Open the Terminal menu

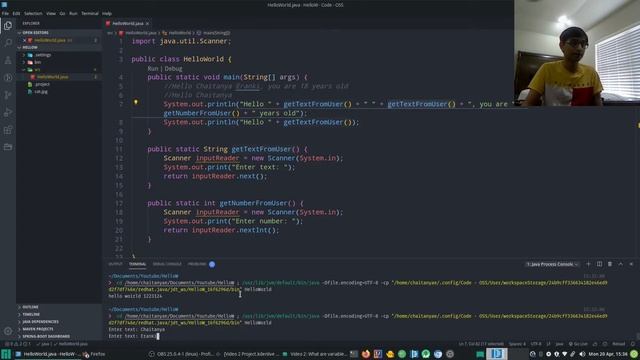90,13
